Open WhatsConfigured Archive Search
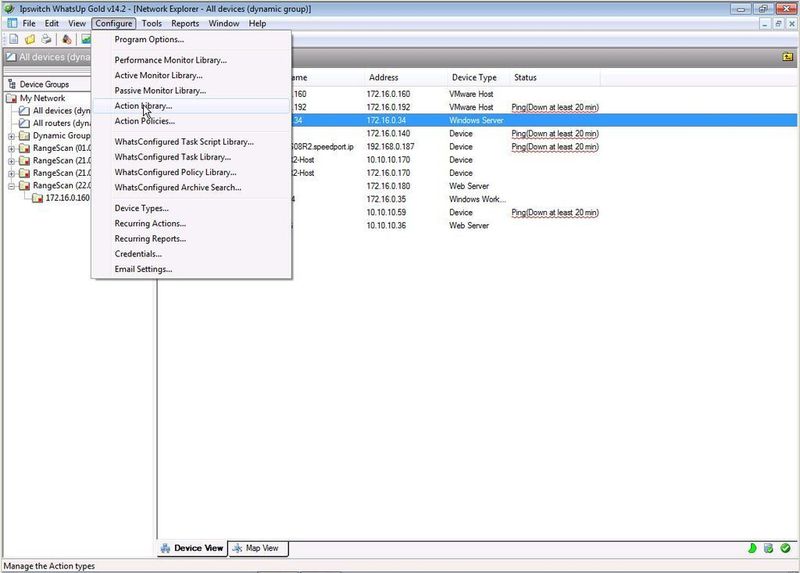 (191, 188)
